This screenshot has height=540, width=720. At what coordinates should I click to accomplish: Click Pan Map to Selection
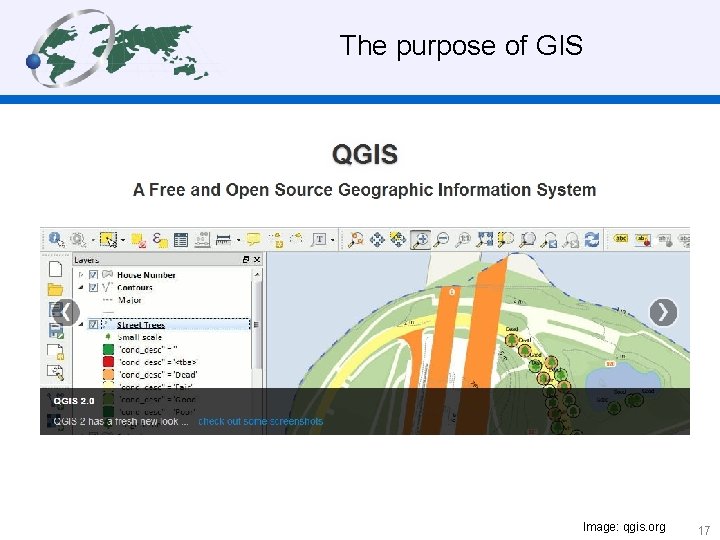point(398,239)
